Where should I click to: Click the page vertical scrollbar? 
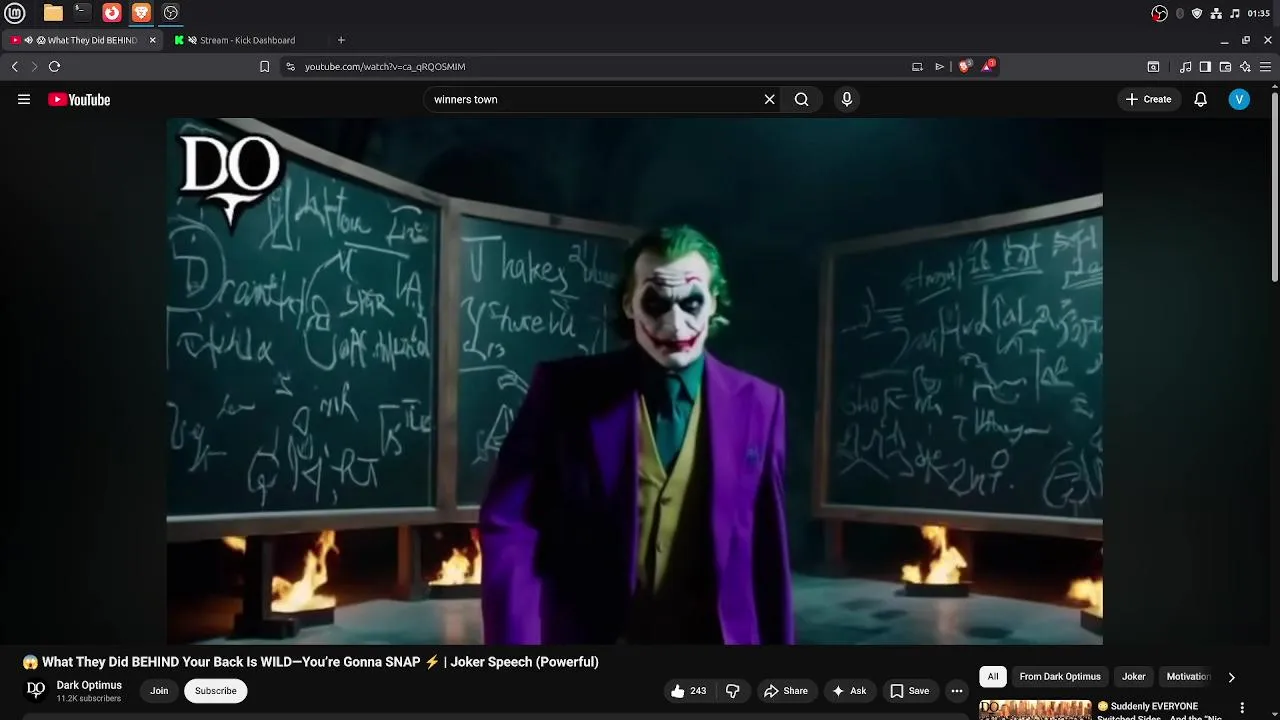[x=1274, y=187]
